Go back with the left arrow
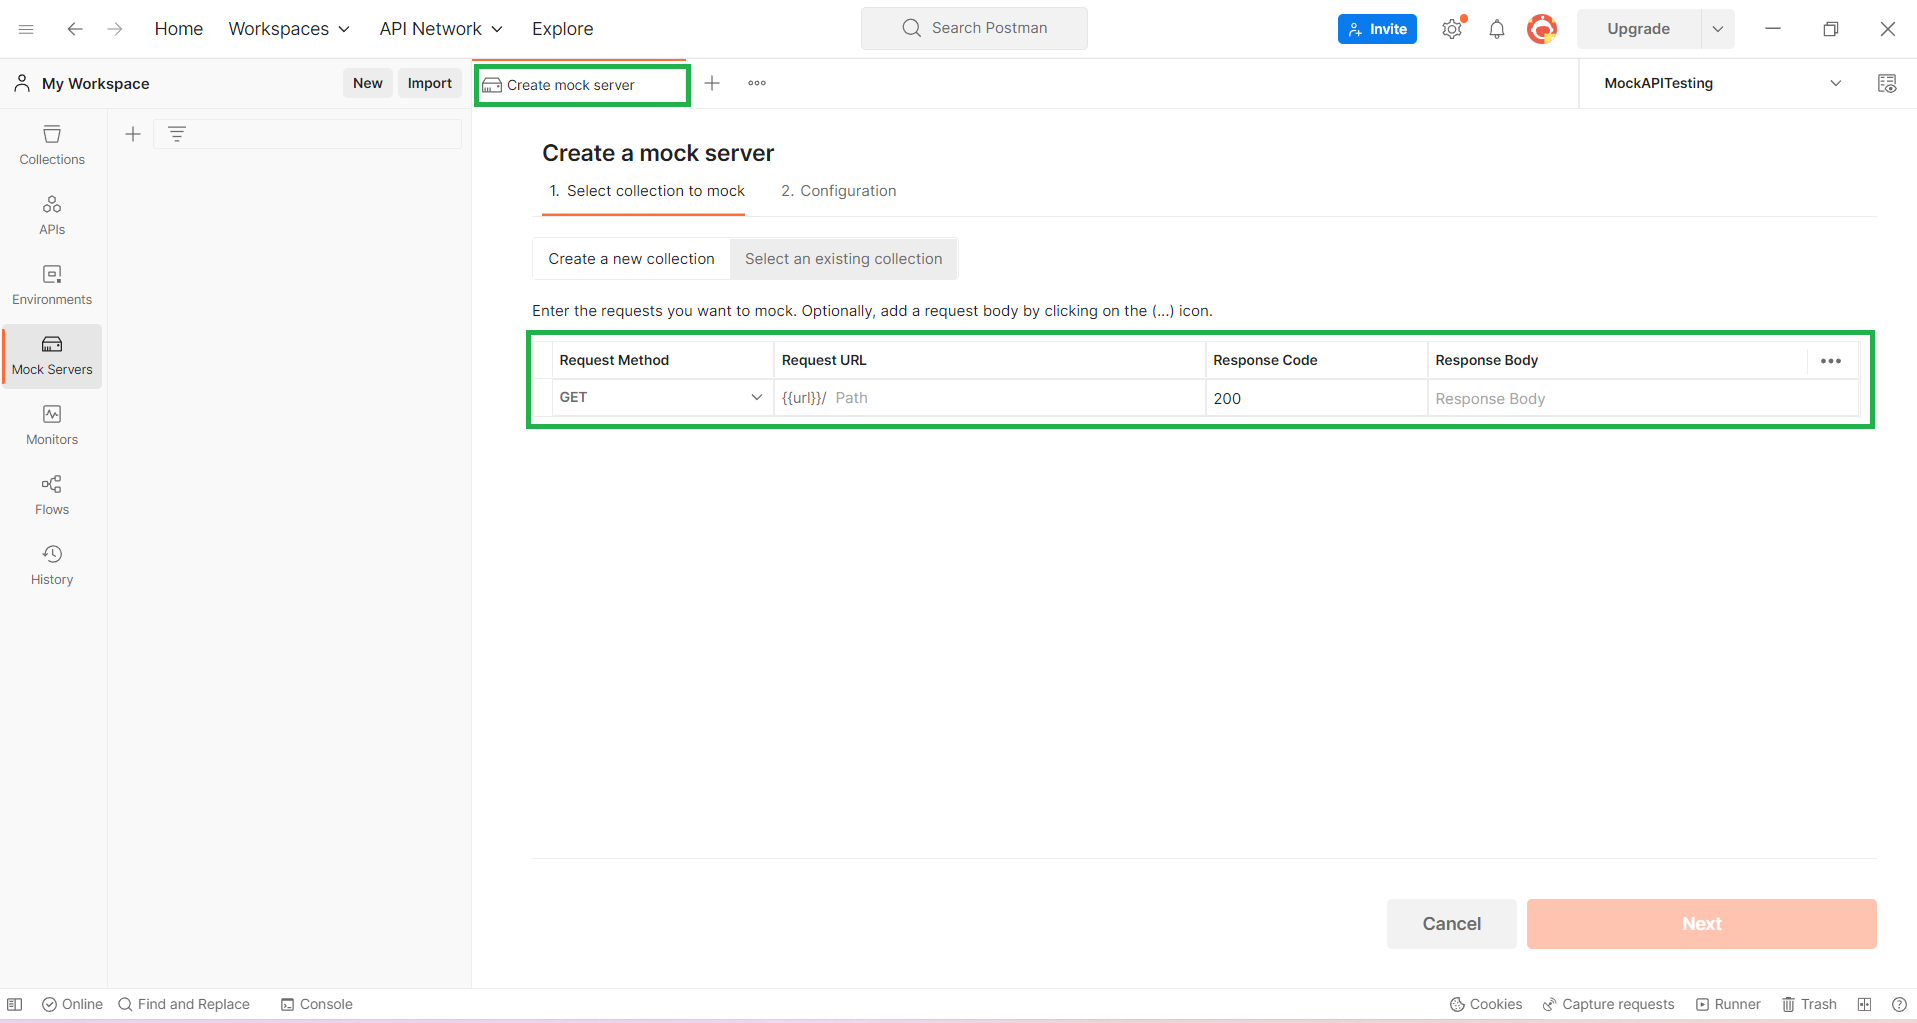The width and height of the screenshot is (1917, 1023). pos(75,29)
